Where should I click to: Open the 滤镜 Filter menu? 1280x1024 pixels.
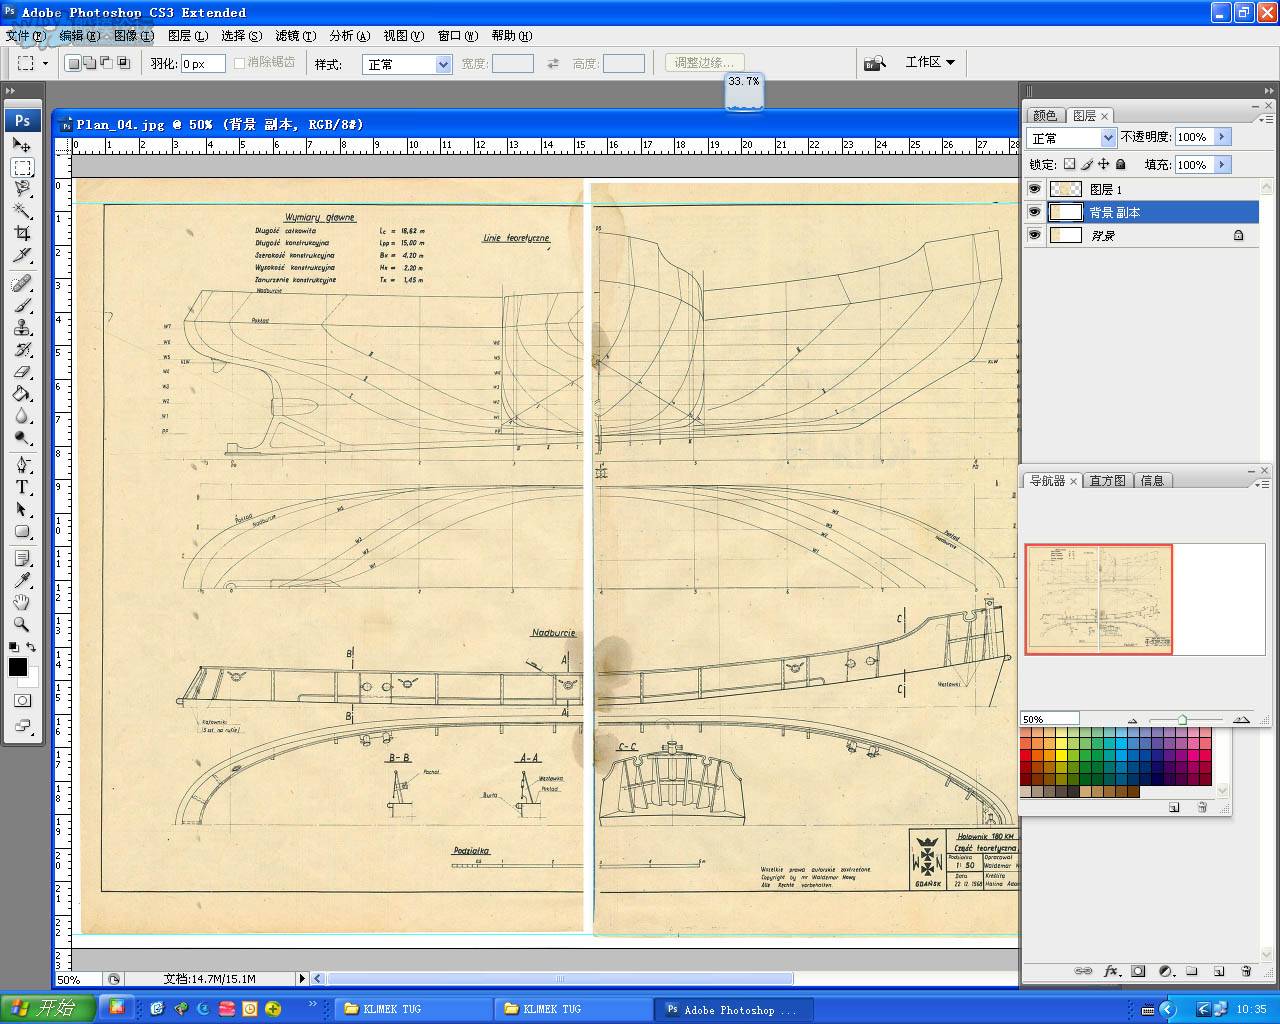[x=295, y=35]
